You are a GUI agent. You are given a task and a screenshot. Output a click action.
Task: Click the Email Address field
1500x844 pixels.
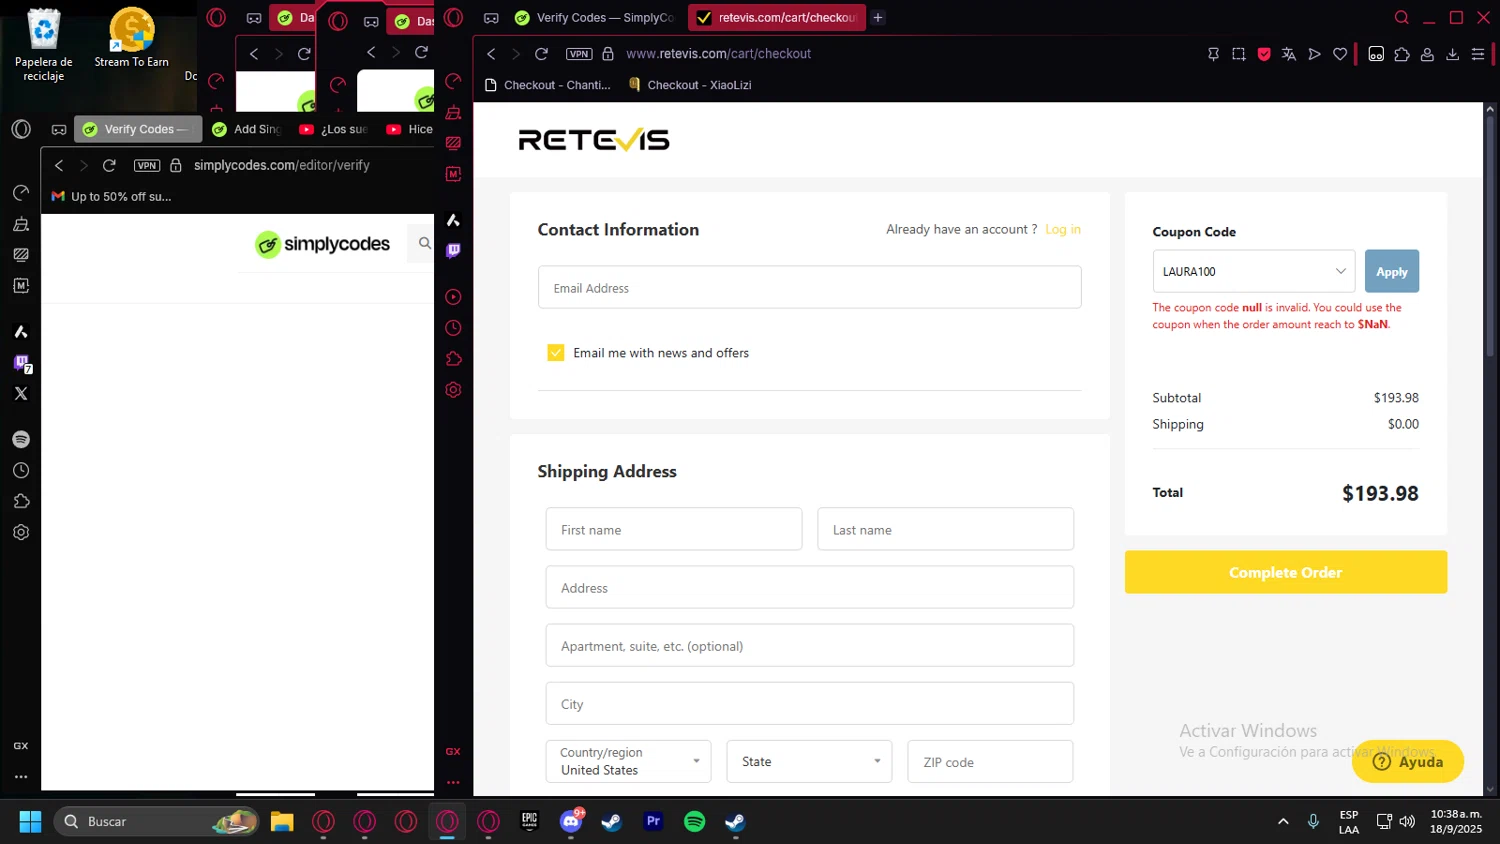809,287
